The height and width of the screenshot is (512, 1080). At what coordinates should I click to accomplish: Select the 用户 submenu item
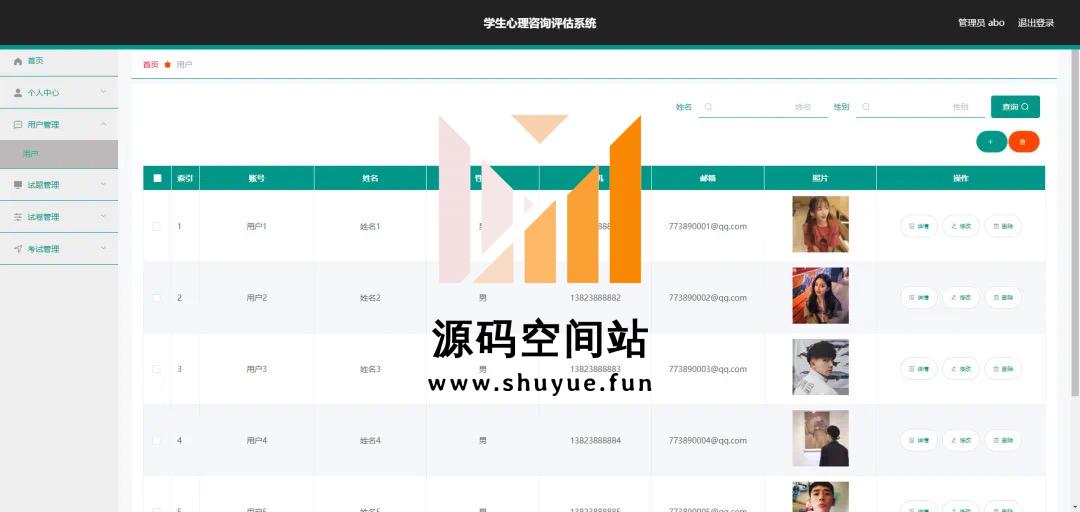click(59, 154)
